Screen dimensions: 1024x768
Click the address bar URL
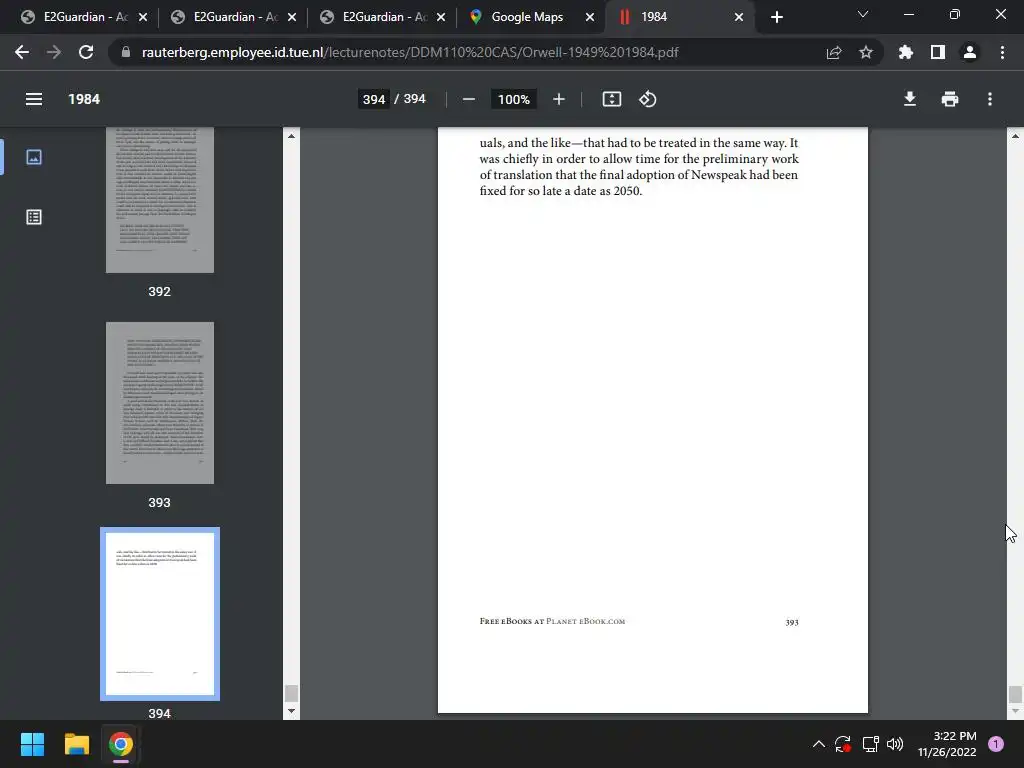click(x=410, y=52)
